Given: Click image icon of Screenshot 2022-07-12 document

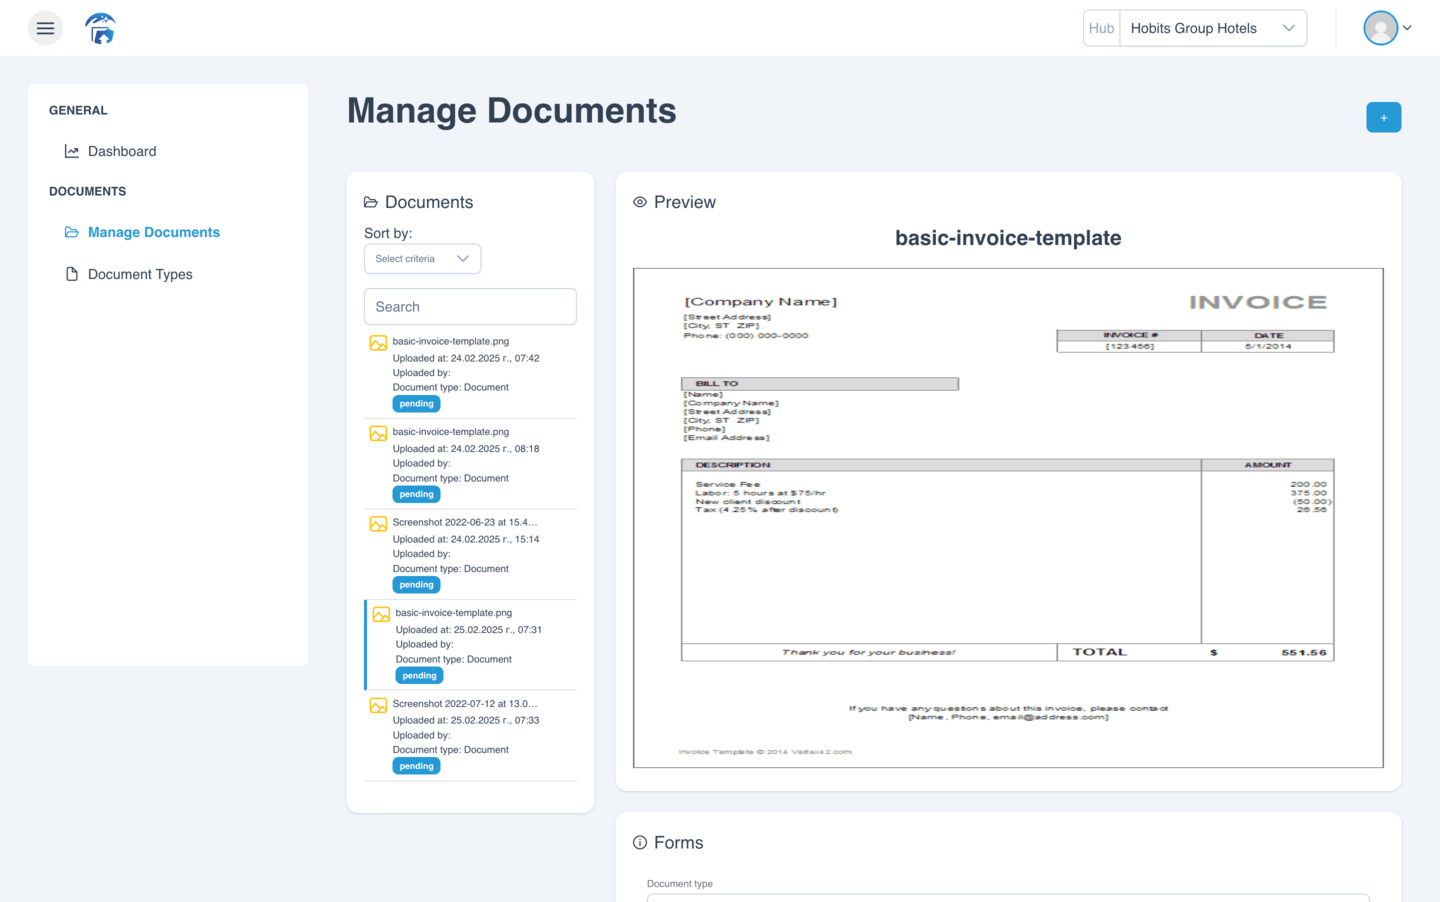Looking at the screenshot, I should [x=378, y=706].
